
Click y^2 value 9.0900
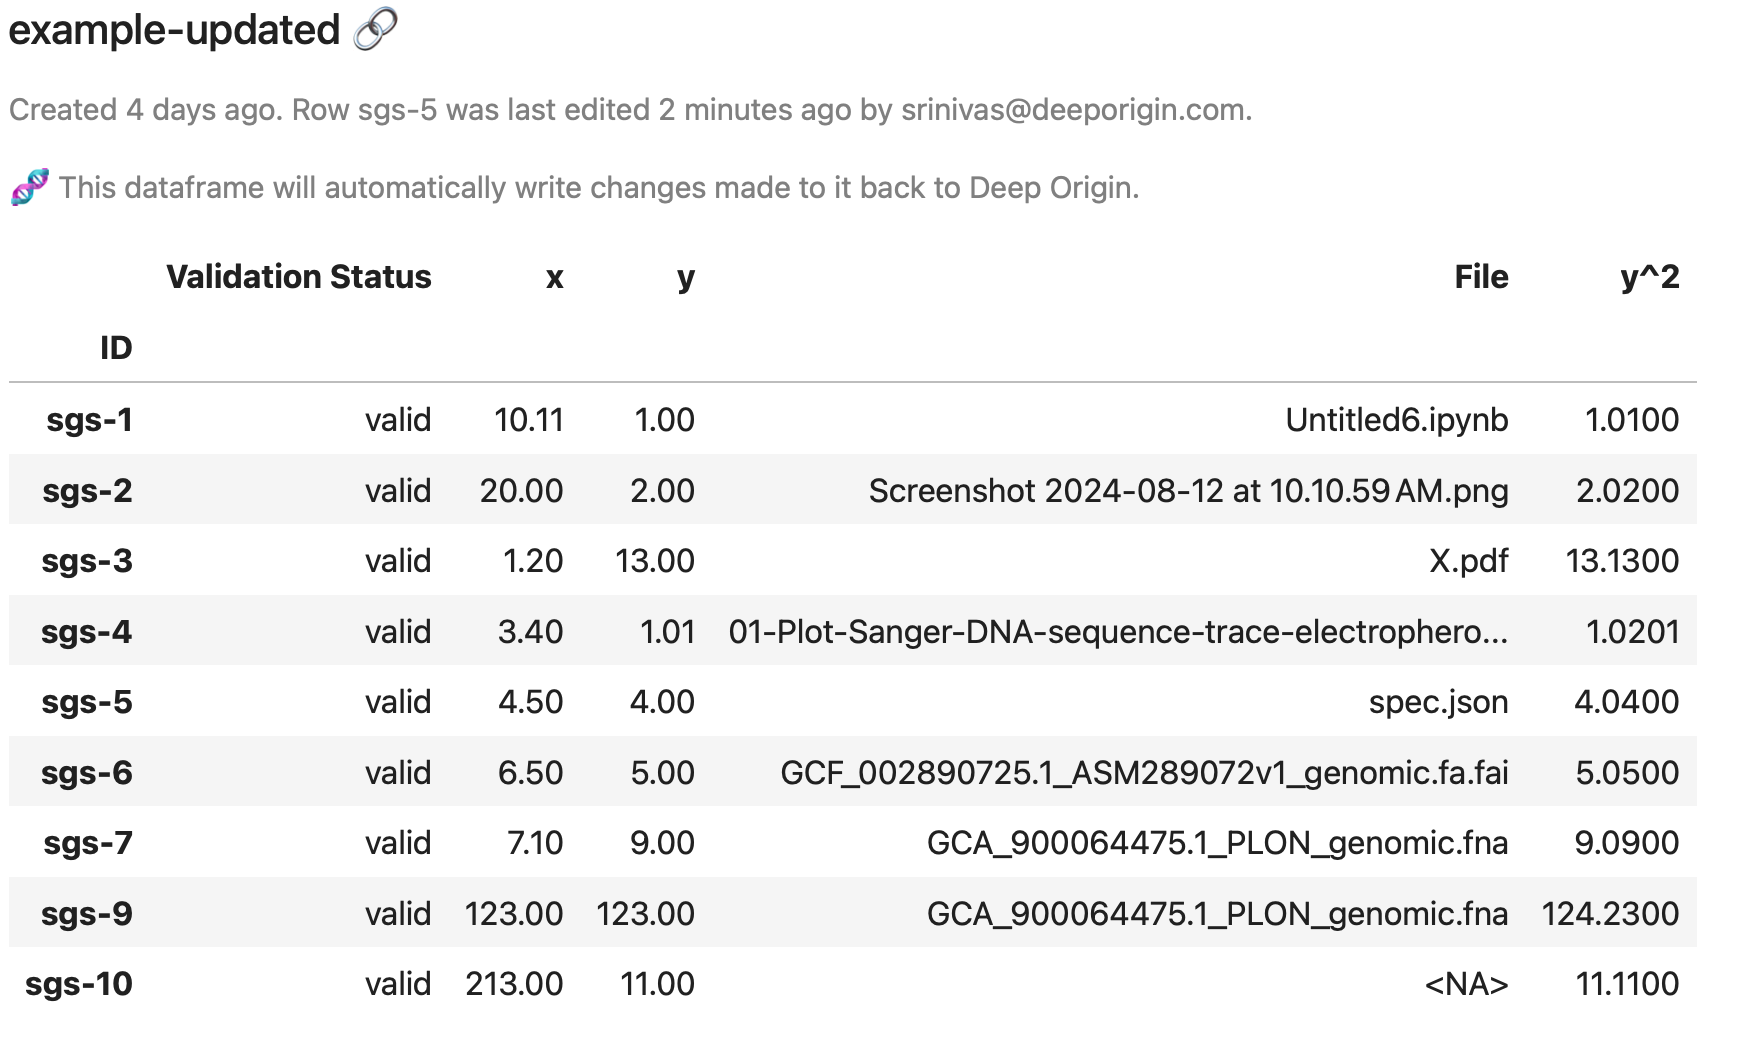1627,843
